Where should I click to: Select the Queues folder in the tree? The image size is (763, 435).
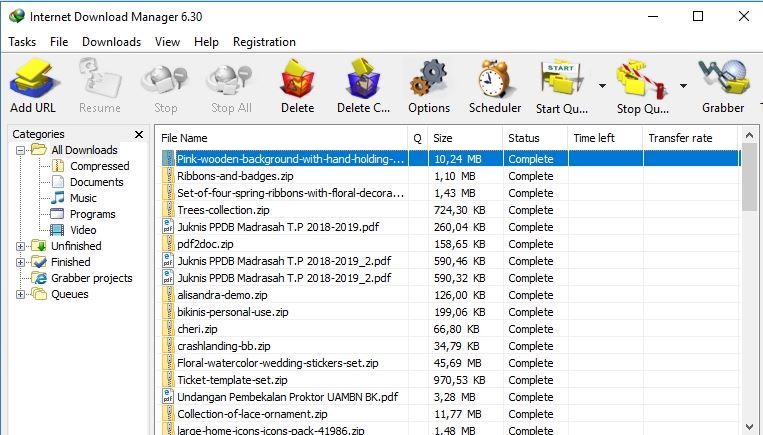tap(70, 294)
